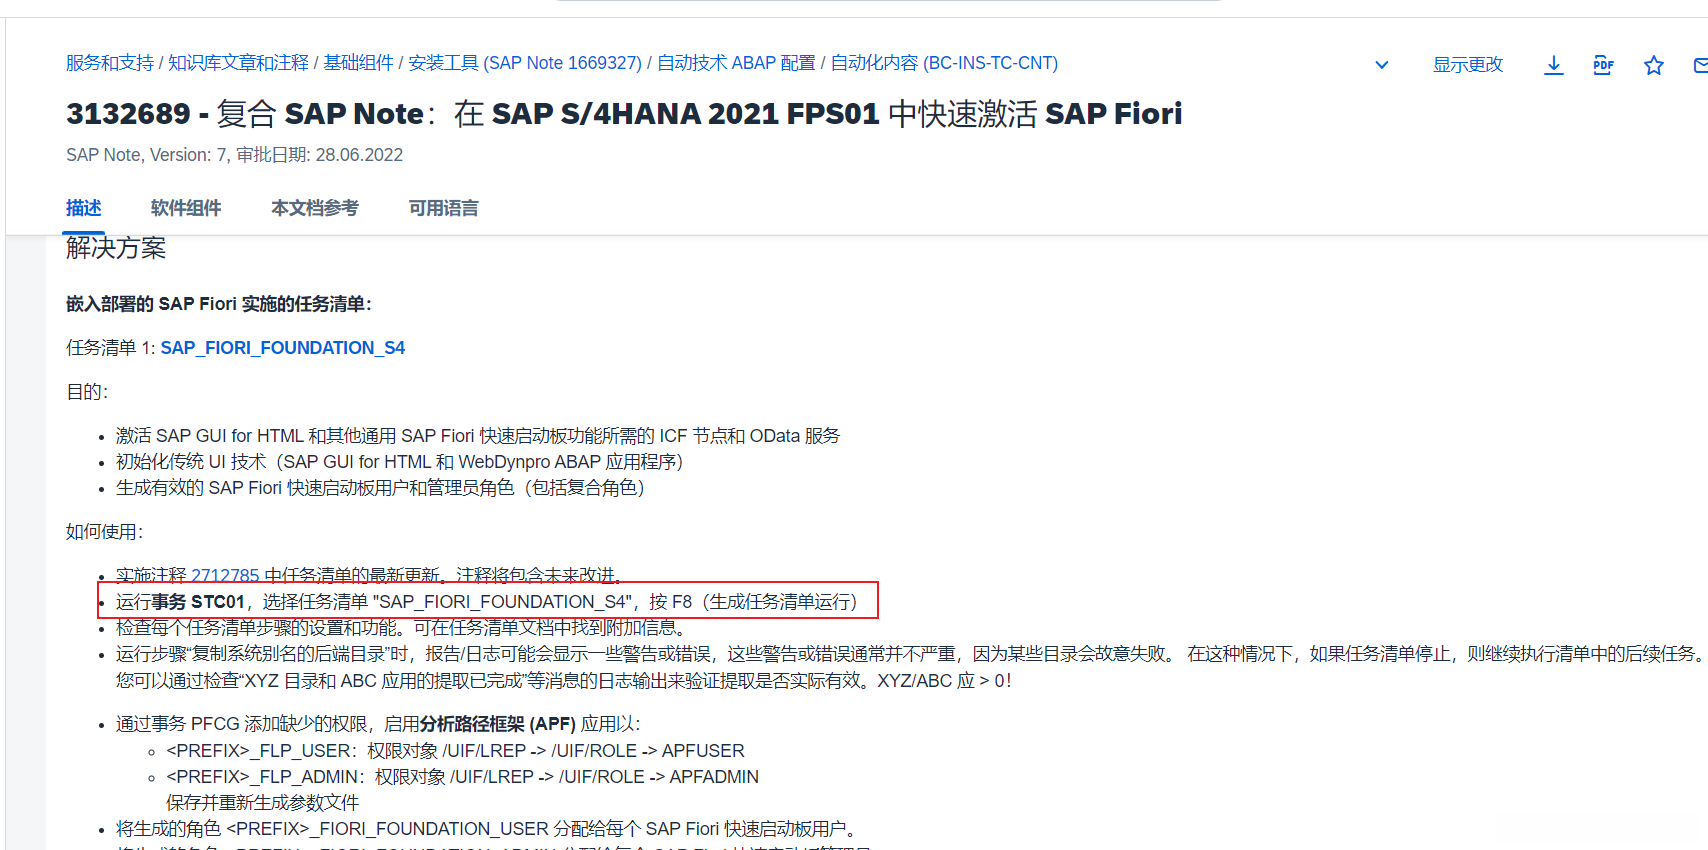
Task: Open the SAP_FIORI_FOUNDATION_S4 task list link
Action: coord(283,348)
